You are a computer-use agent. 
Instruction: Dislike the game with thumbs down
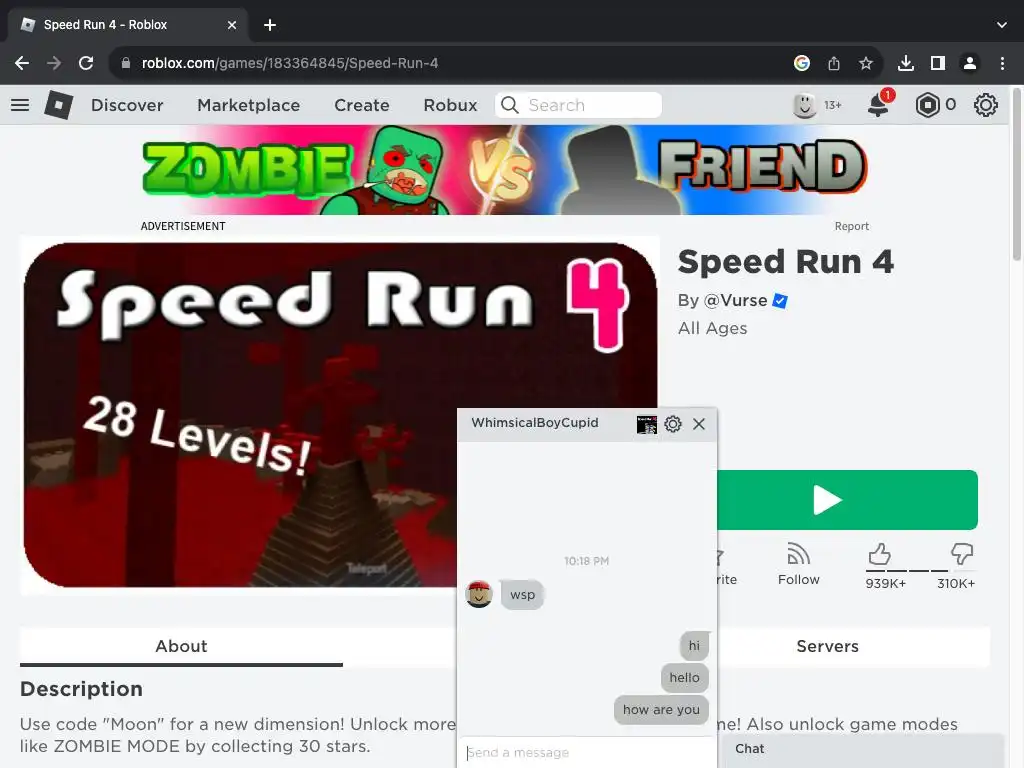(x=961, y=554)
